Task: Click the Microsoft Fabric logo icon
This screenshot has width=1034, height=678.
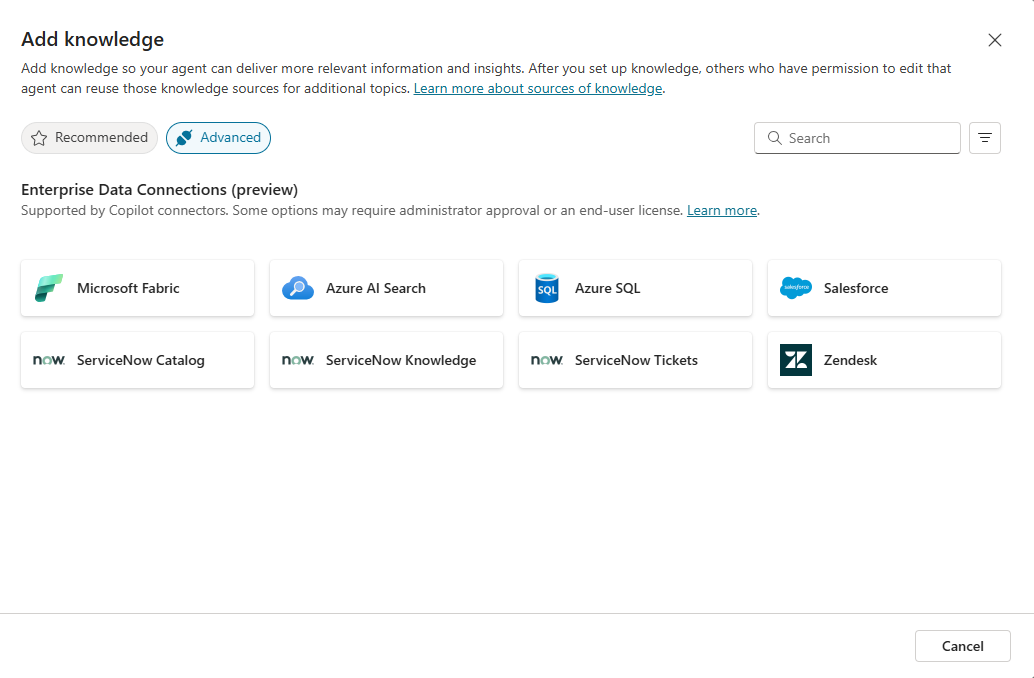Action: click(49, 288)
